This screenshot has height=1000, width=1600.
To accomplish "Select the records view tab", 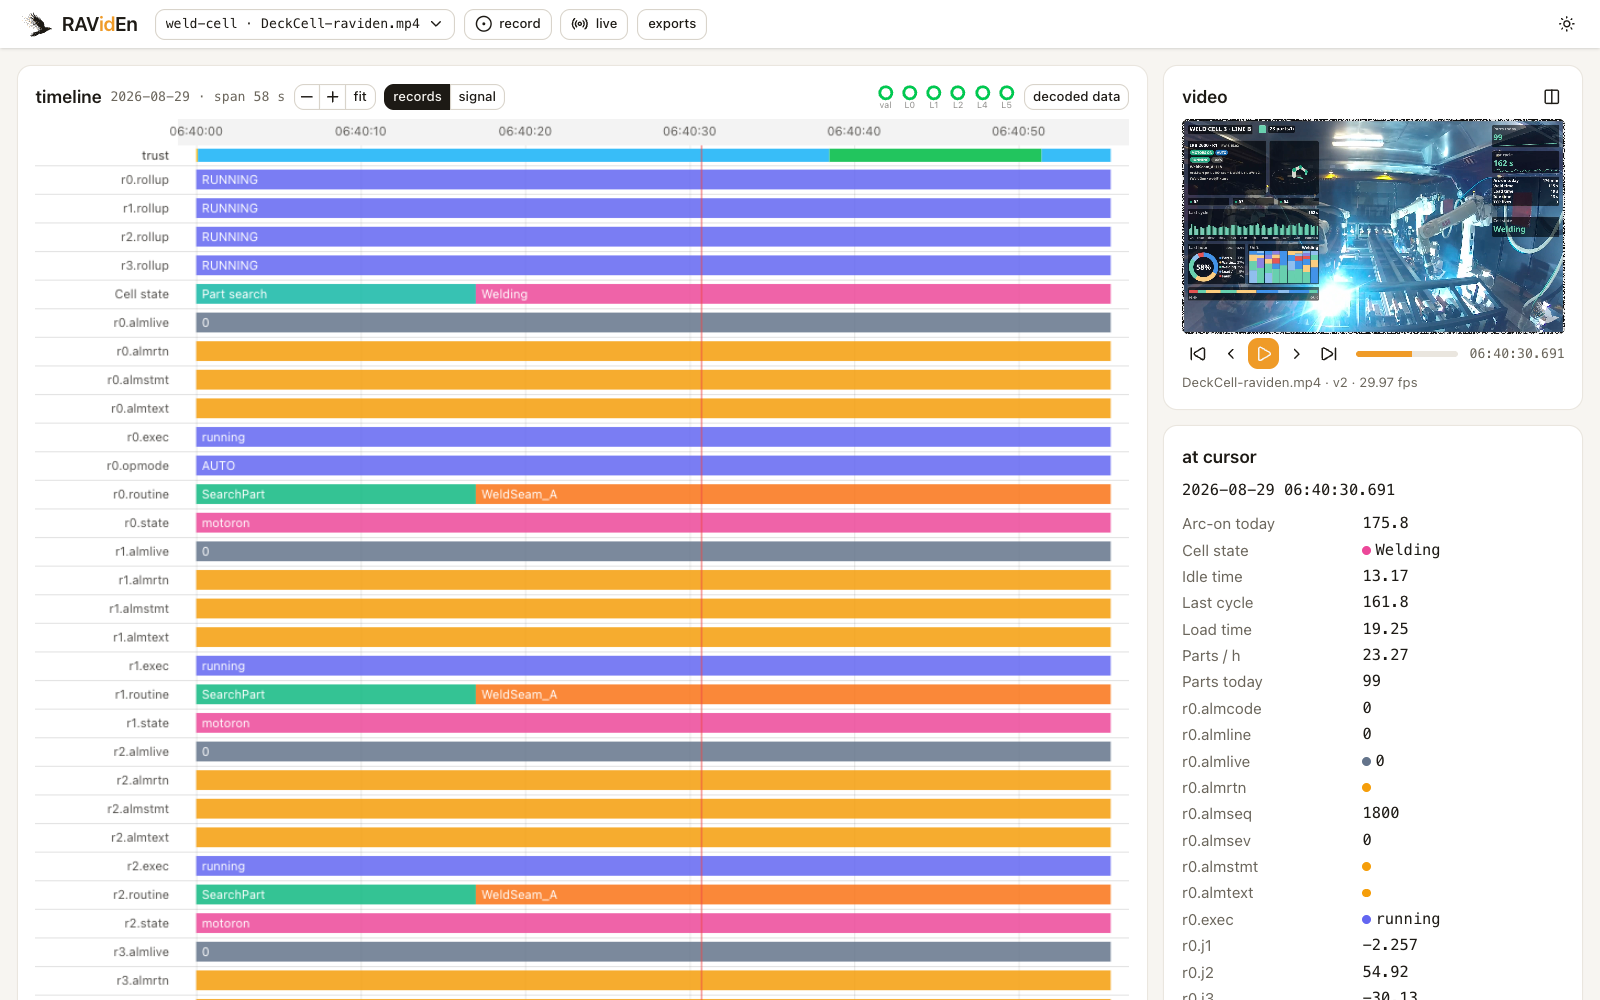I will pos(417,97).
